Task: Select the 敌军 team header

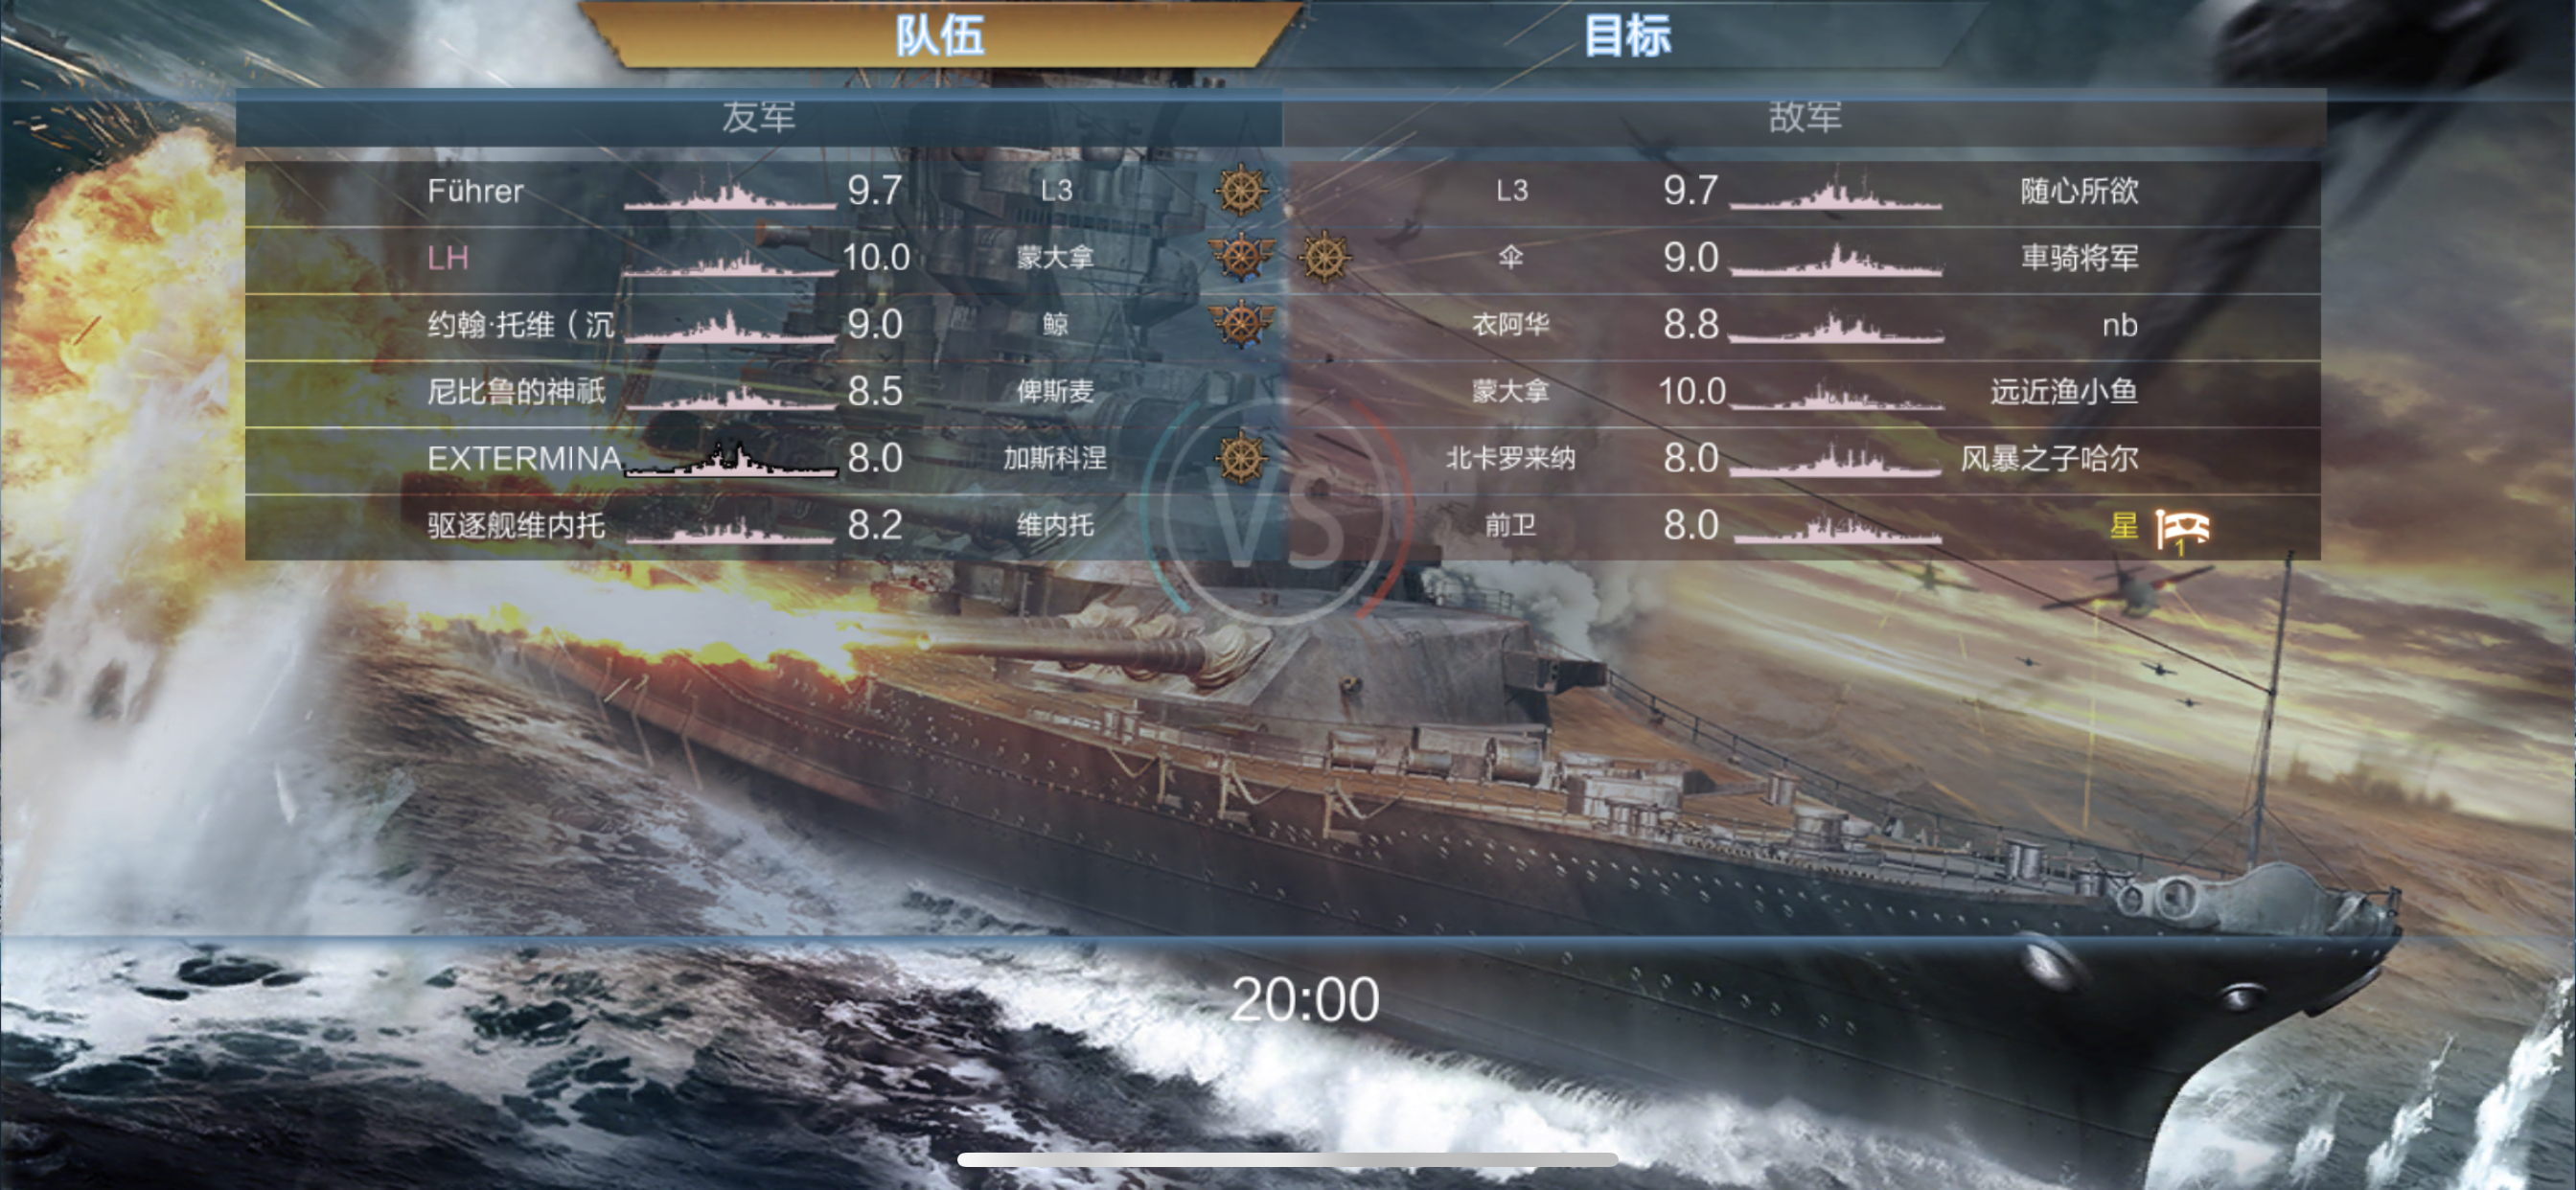Action: click(1805, 117)
